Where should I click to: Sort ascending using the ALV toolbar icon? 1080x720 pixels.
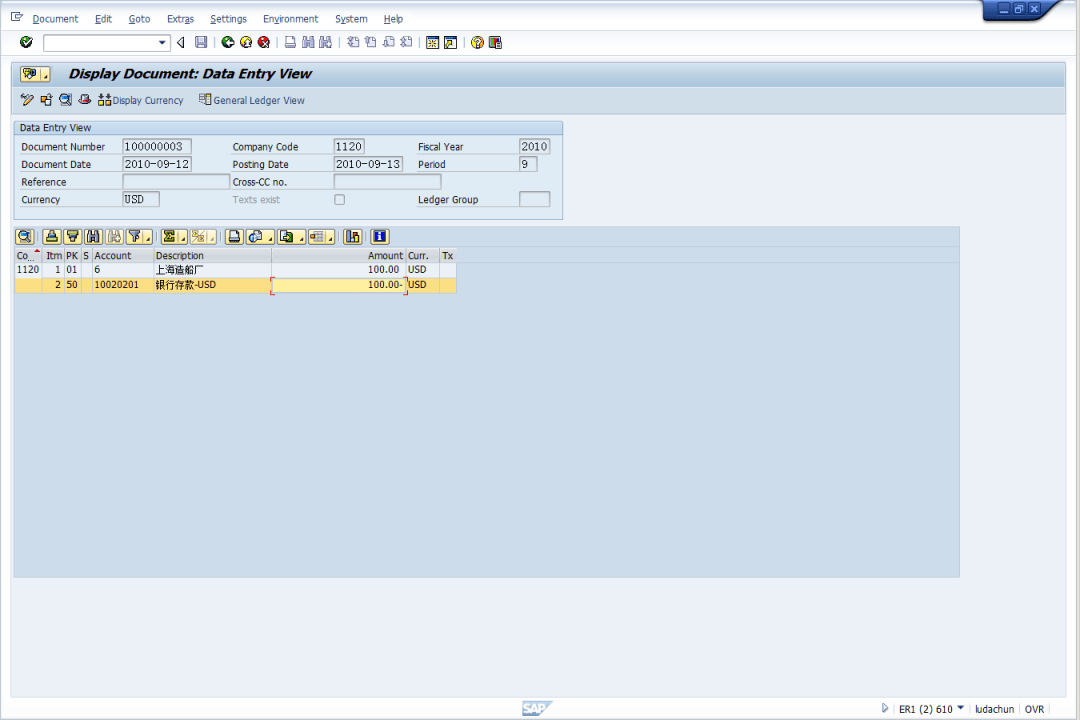pyautogui.click(x=51, y=237)
